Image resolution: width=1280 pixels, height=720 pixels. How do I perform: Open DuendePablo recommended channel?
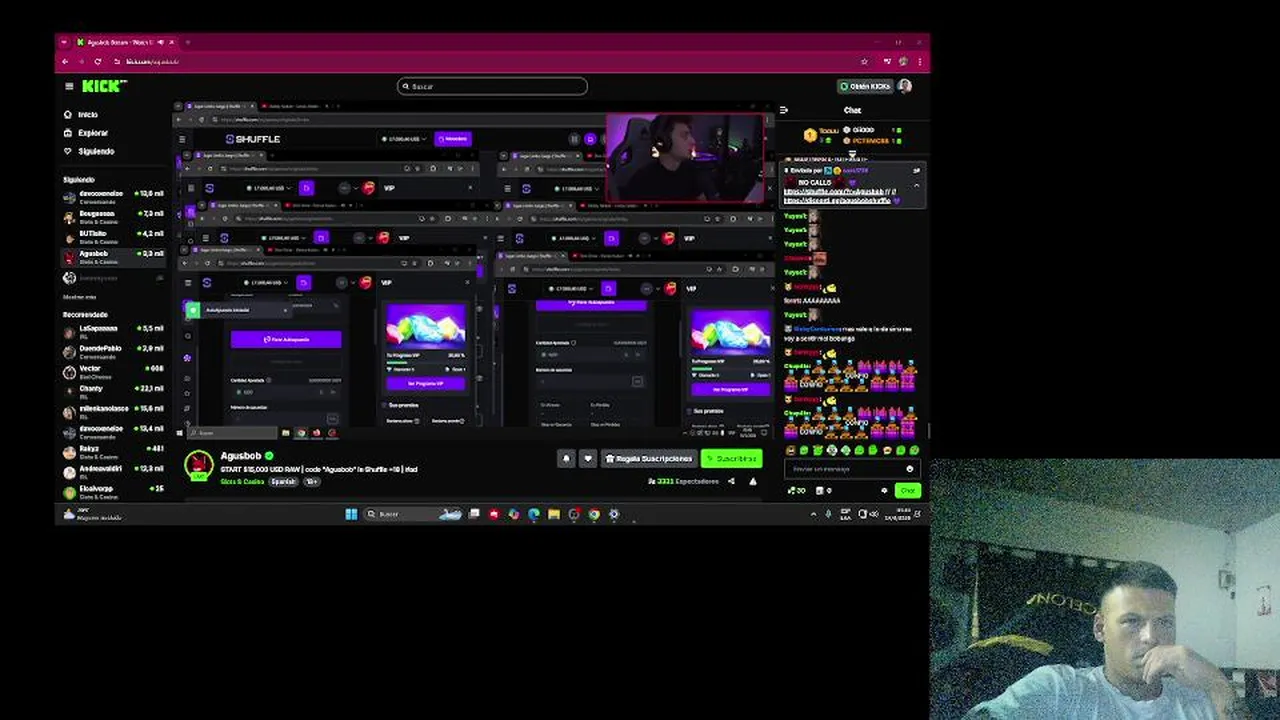coord(113,351)
